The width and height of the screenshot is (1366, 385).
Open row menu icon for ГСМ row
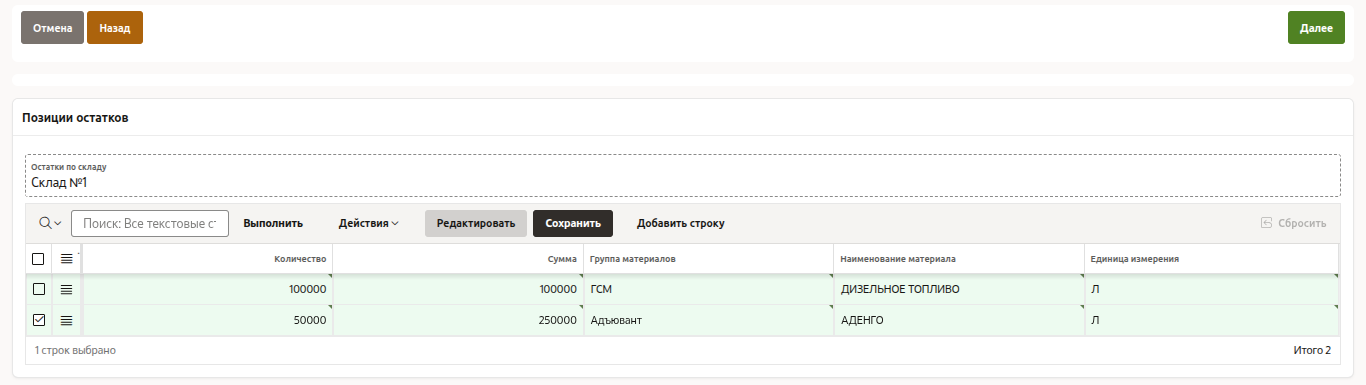(67, 289)
